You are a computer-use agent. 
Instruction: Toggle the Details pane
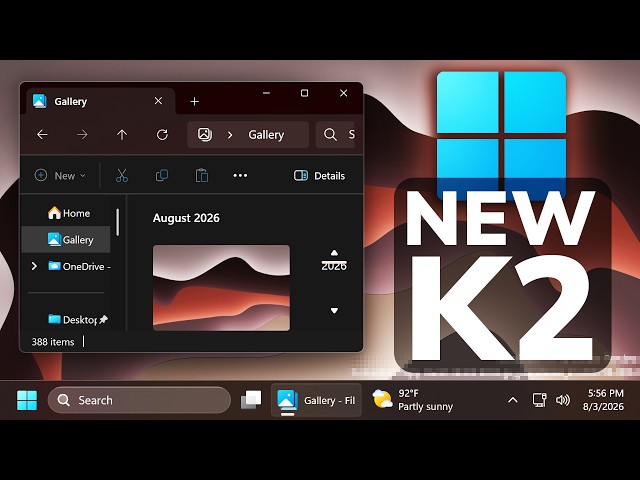(319, 176)
